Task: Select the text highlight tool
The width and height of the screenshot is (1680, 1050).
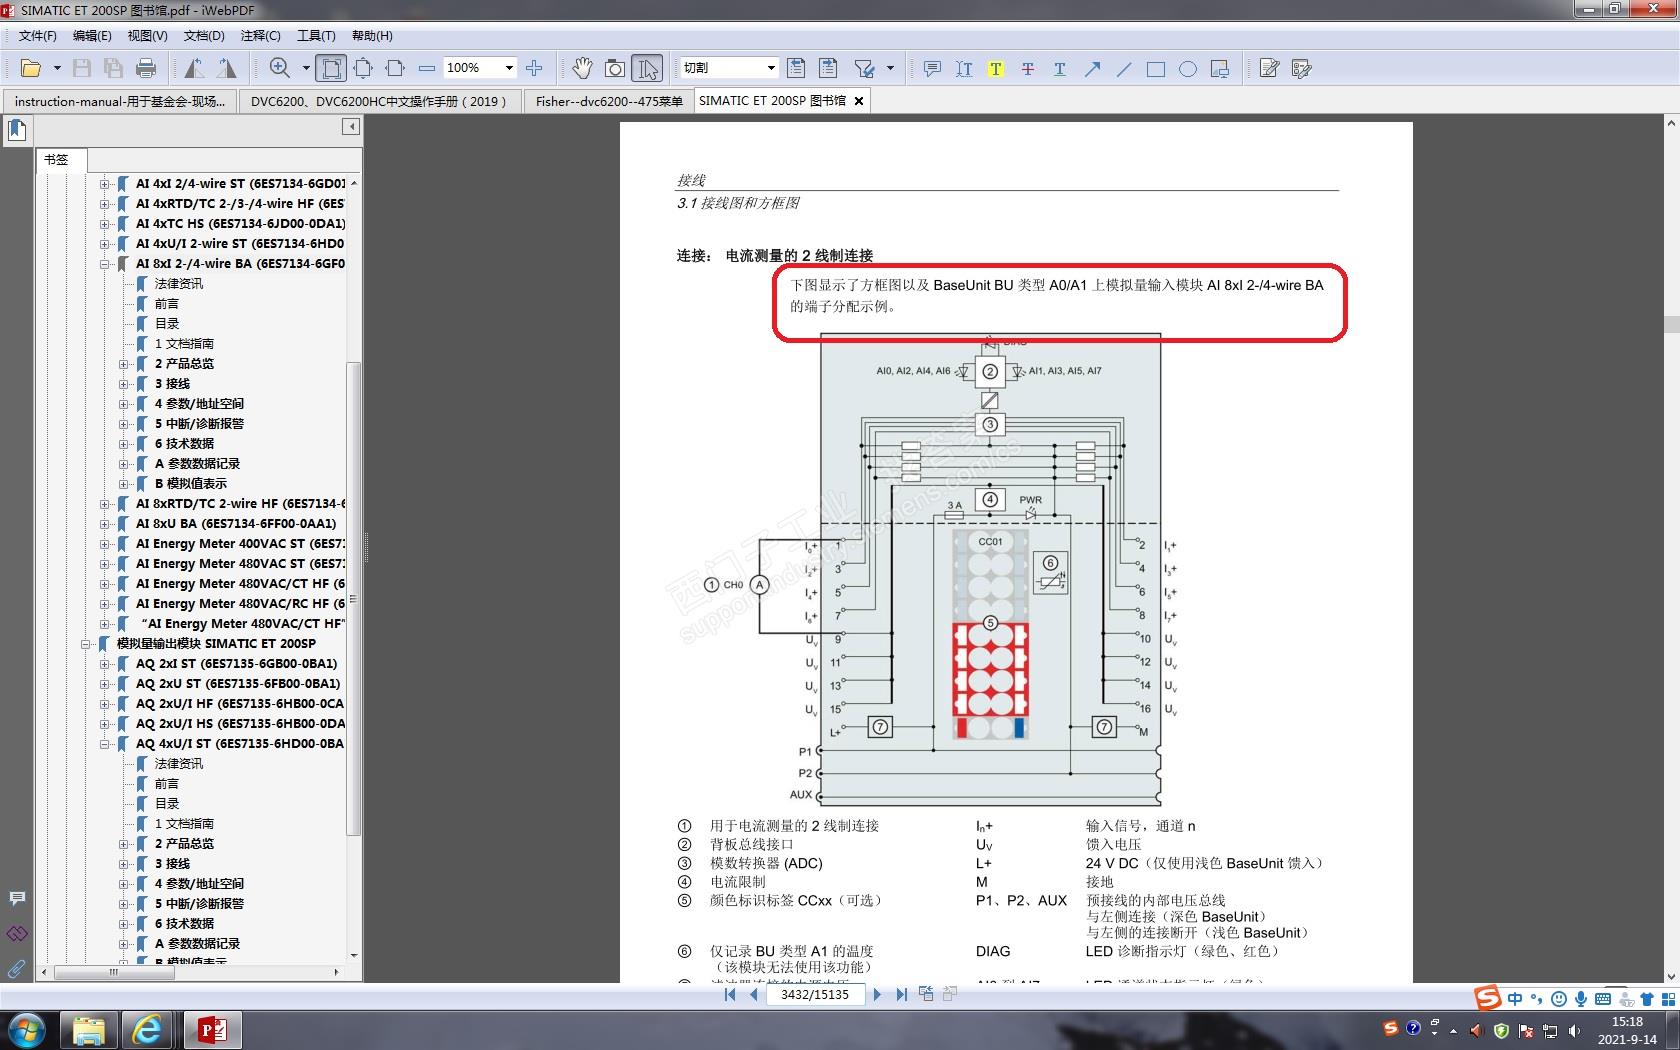Action: (x=996, y=68)
